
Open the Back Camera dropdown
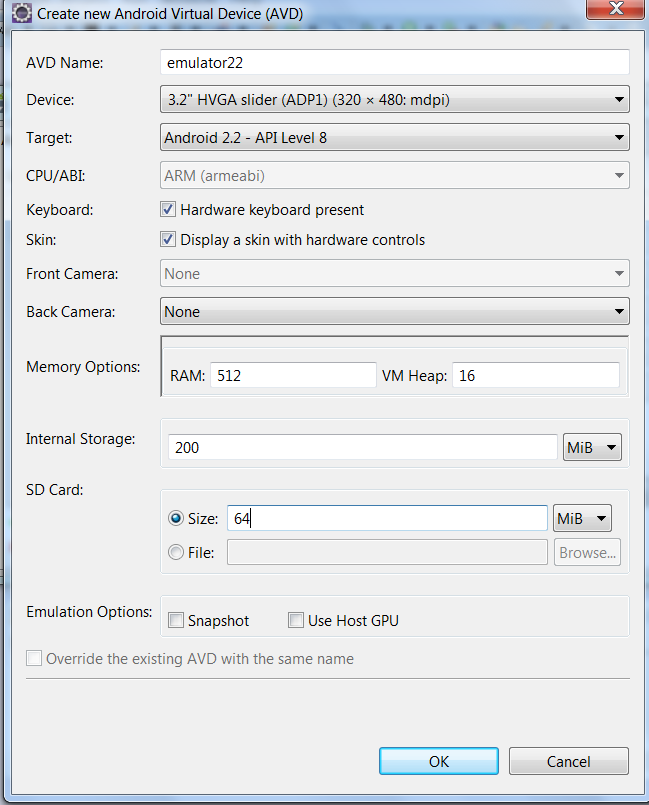coord(394,312)
